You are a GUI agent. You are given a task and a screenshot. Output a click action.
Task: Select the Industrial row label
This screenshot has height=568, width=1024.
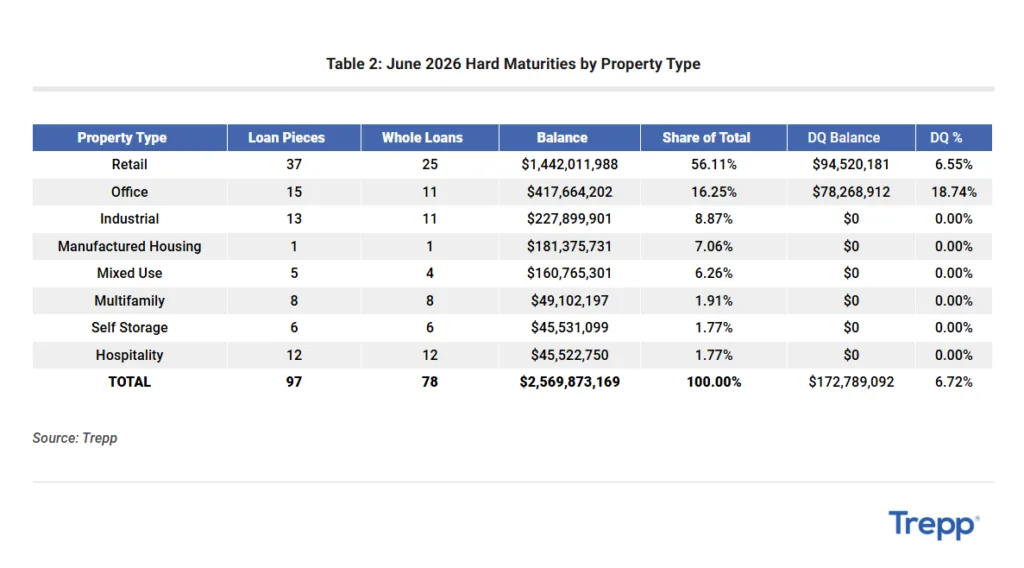click(x=129, y=219)
